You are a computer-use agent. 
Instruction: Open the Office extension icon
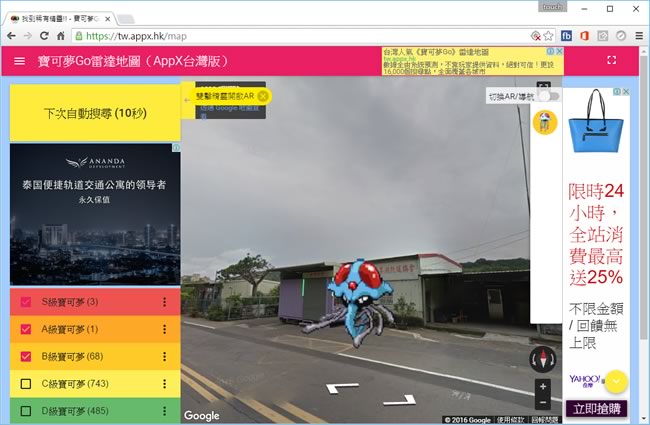tap(585, 36)
